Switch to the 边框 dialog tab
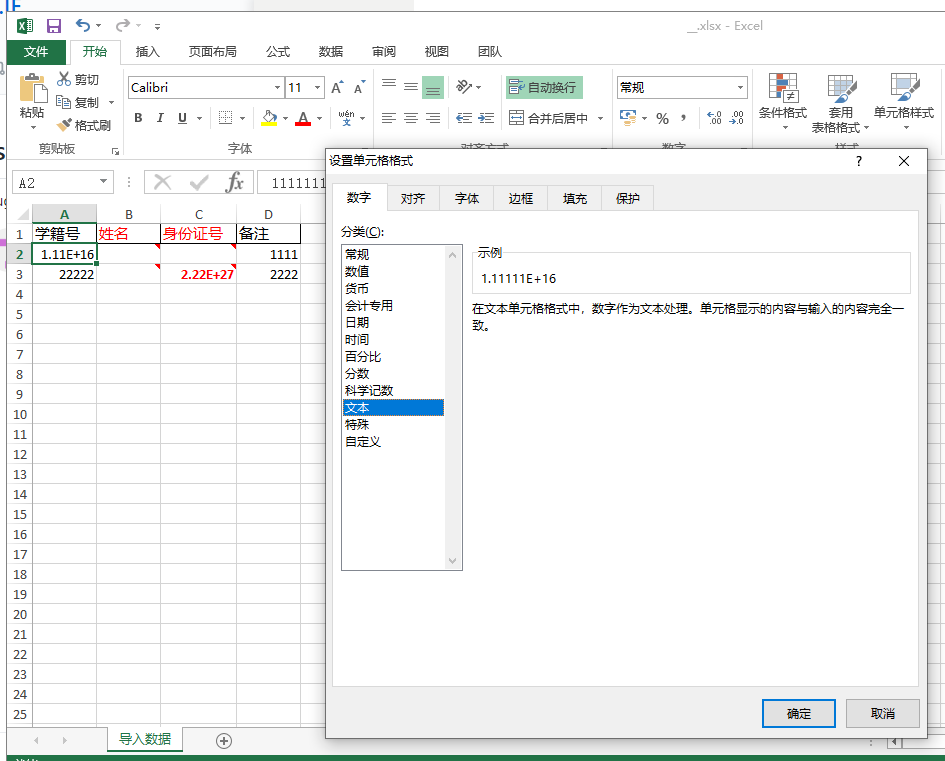The width and height of the screenshot is (945, 761). [521, 198]
